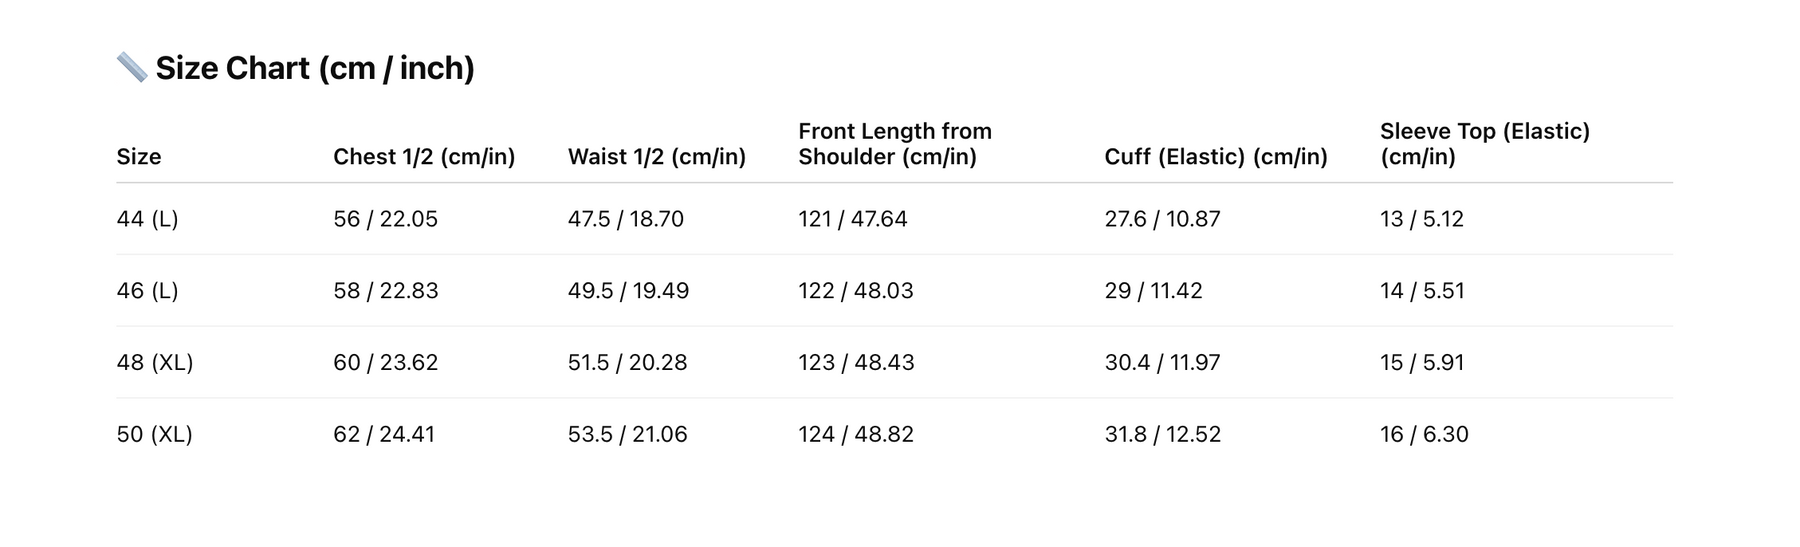Click chest value 56 / 22.05
The height and width of the screenshot is (547, 1800).
[385, 219]
